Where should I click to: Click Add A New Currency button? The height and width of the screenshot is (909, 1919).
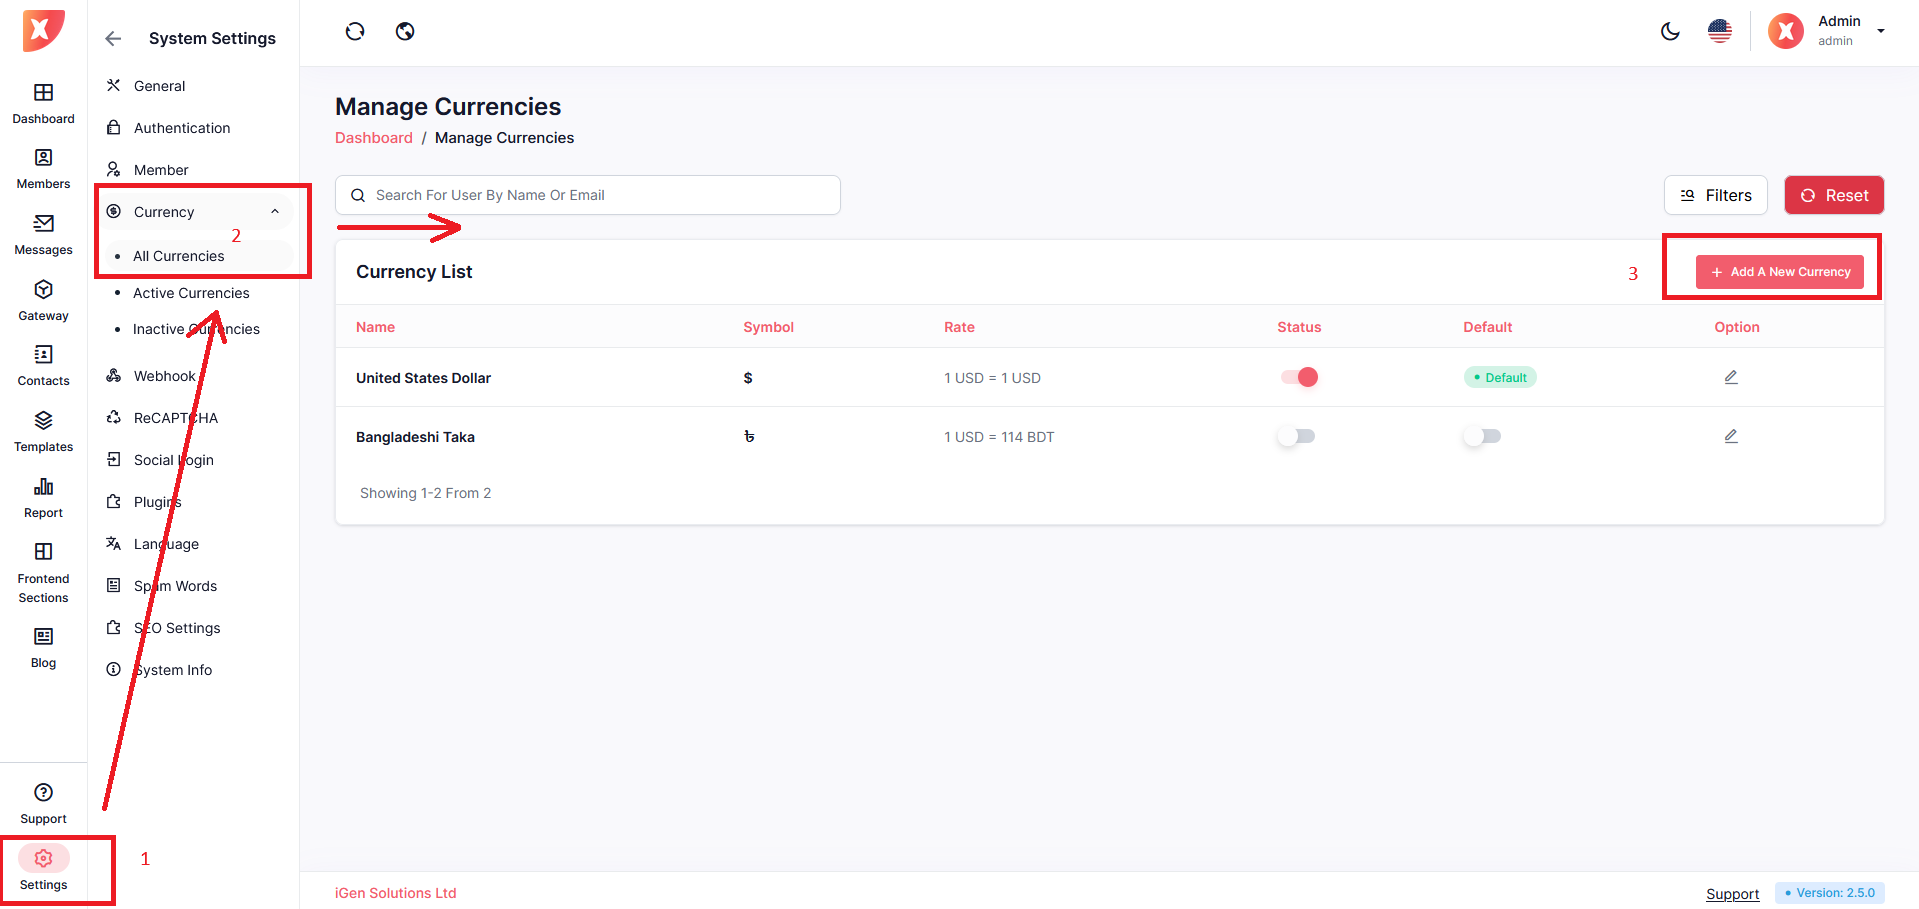pos(1779,272)
